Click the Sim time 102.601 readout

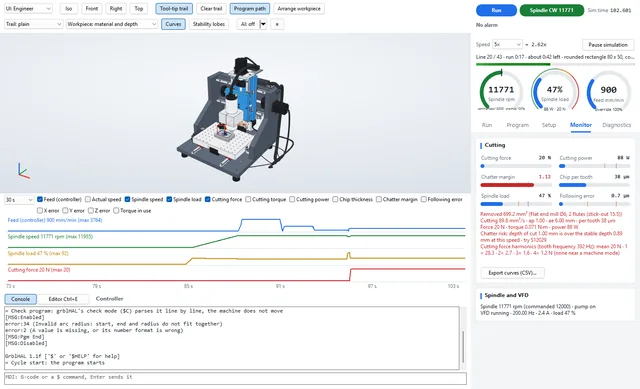[609, 10]
